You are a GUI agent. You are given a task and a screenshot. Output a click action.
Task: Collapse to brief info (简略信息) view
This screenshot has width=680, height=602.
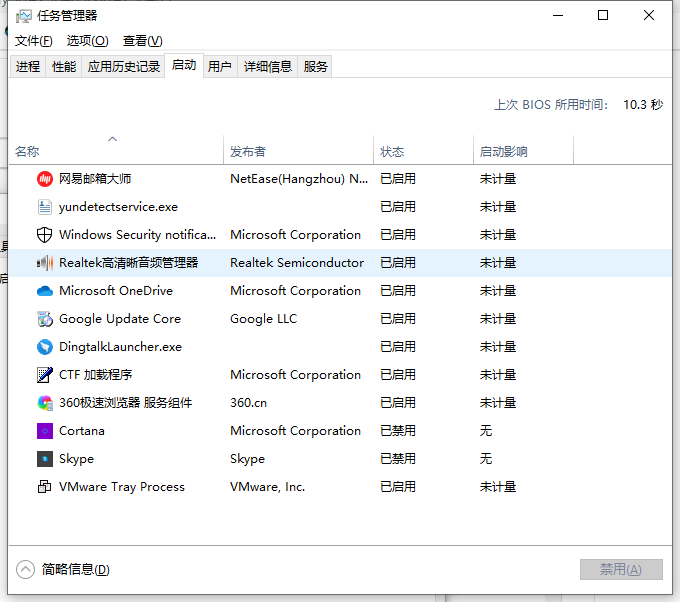tap(64, 569)
